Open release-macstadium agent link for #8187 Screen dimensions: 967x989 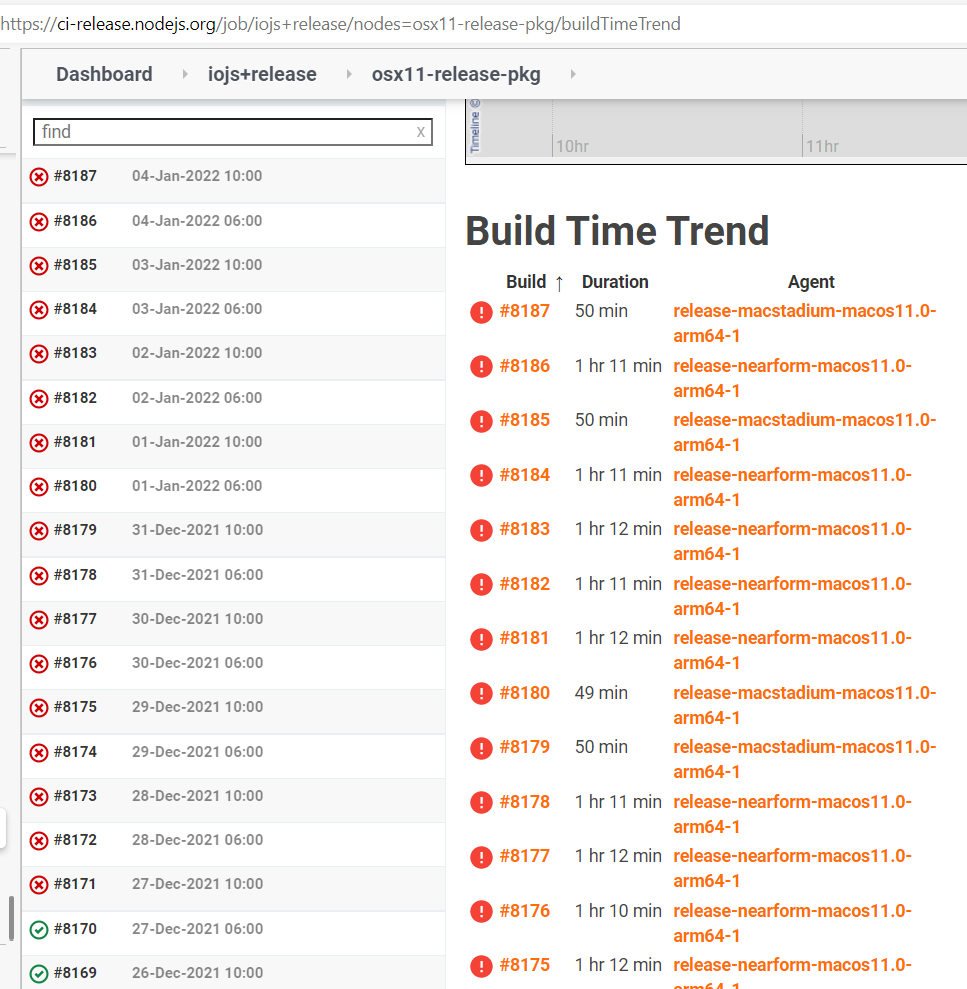coord(804,324)
